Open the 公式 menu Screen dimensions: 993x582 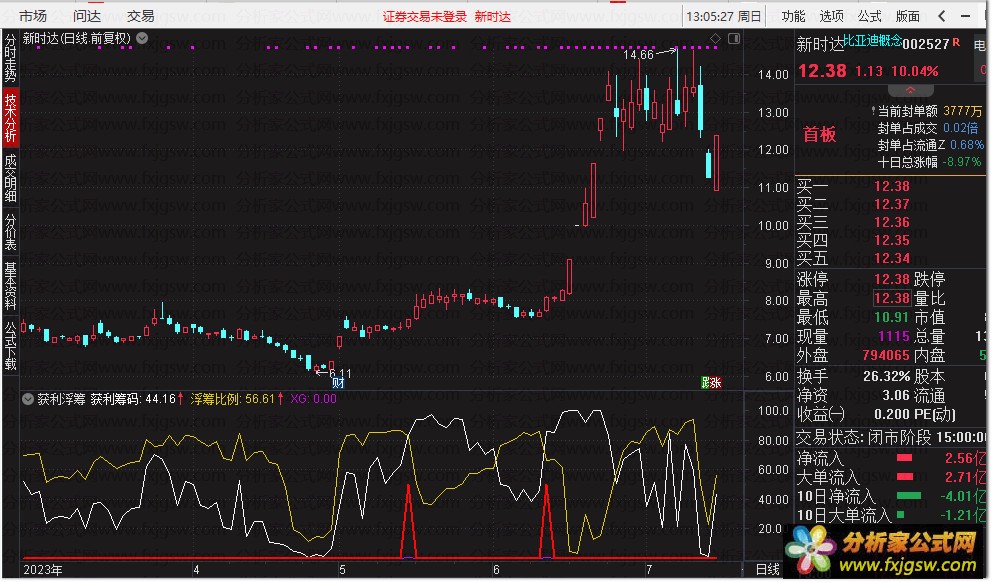[869, 16]
